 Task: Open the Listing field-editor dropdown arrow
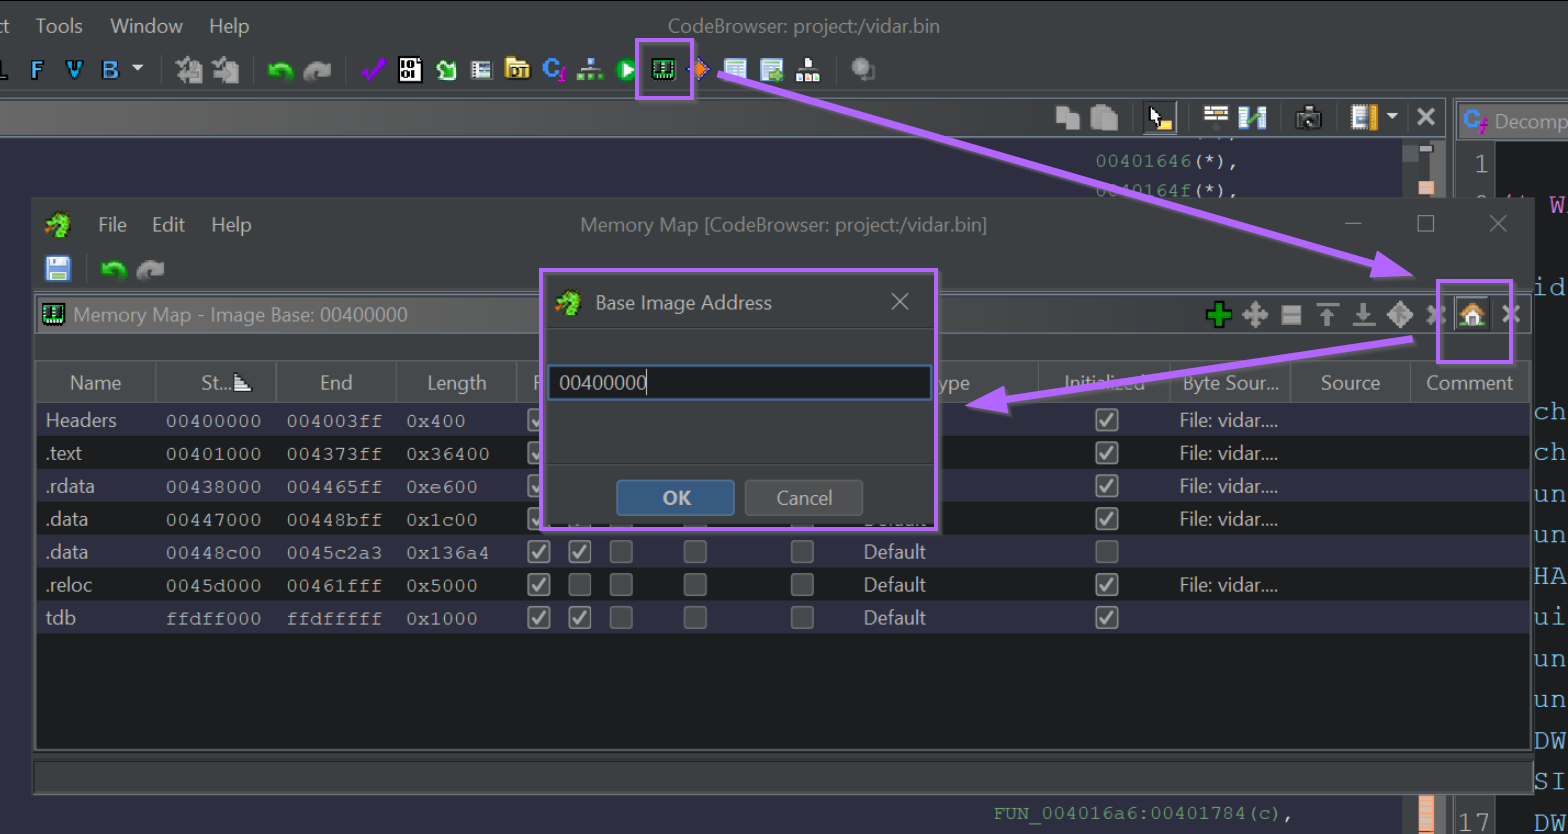coord(1392,117)
